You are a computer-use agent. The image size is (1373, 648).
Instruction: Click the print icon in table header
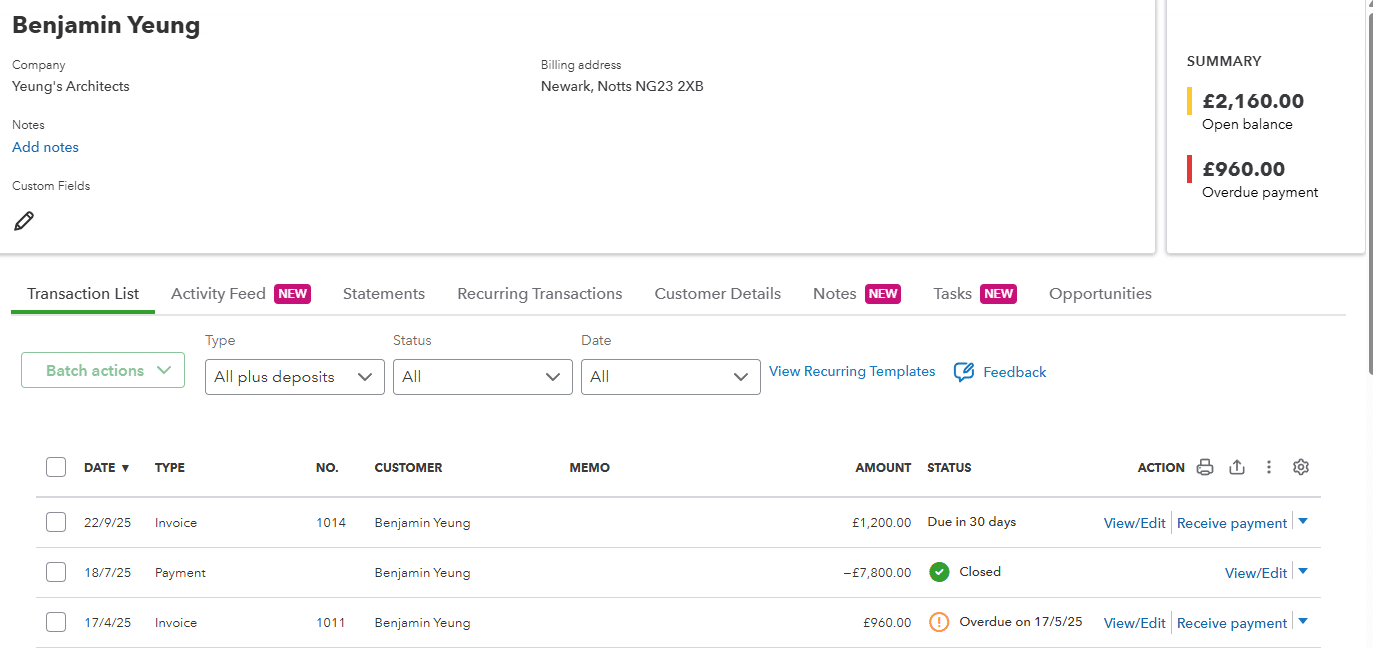tap(1205, 467)
